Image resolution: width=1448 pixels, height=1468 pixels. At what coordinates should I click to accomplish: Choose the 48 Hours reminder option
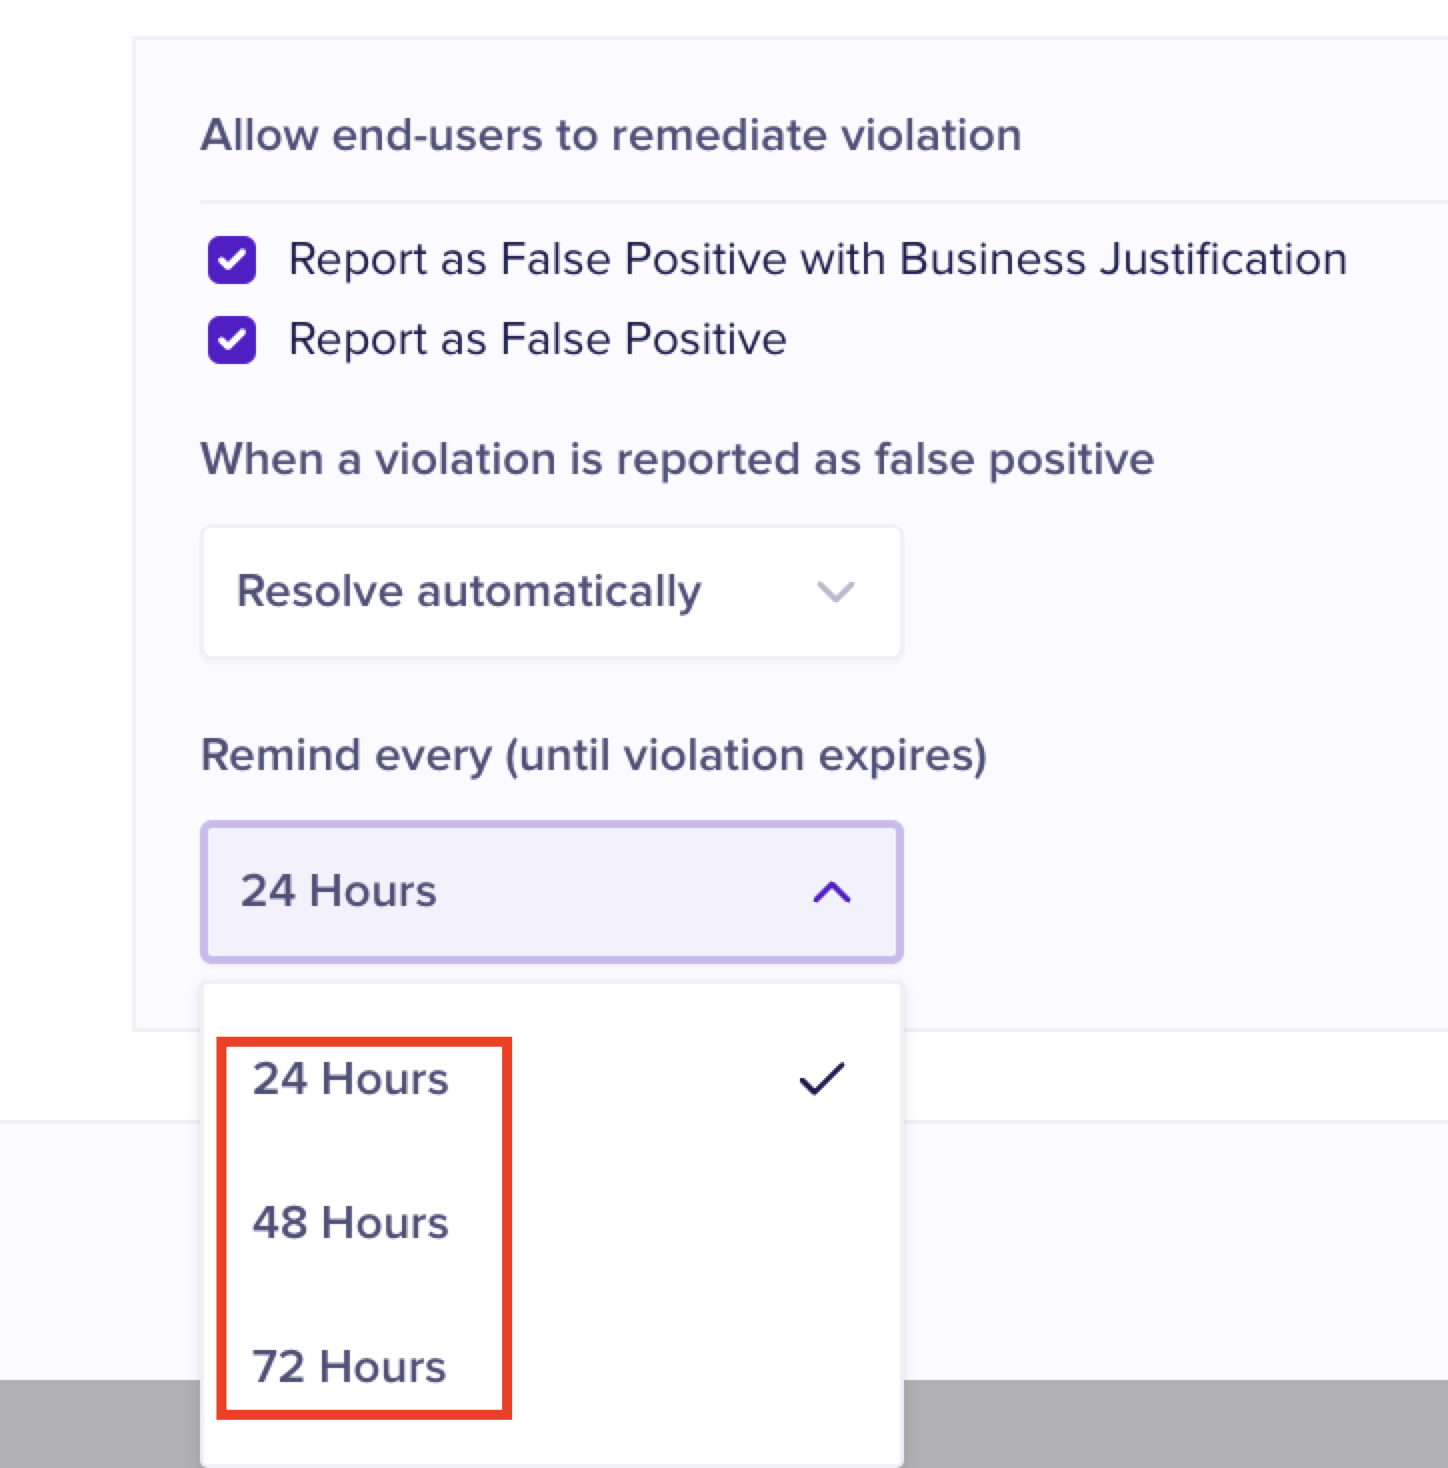(350, 1223)
